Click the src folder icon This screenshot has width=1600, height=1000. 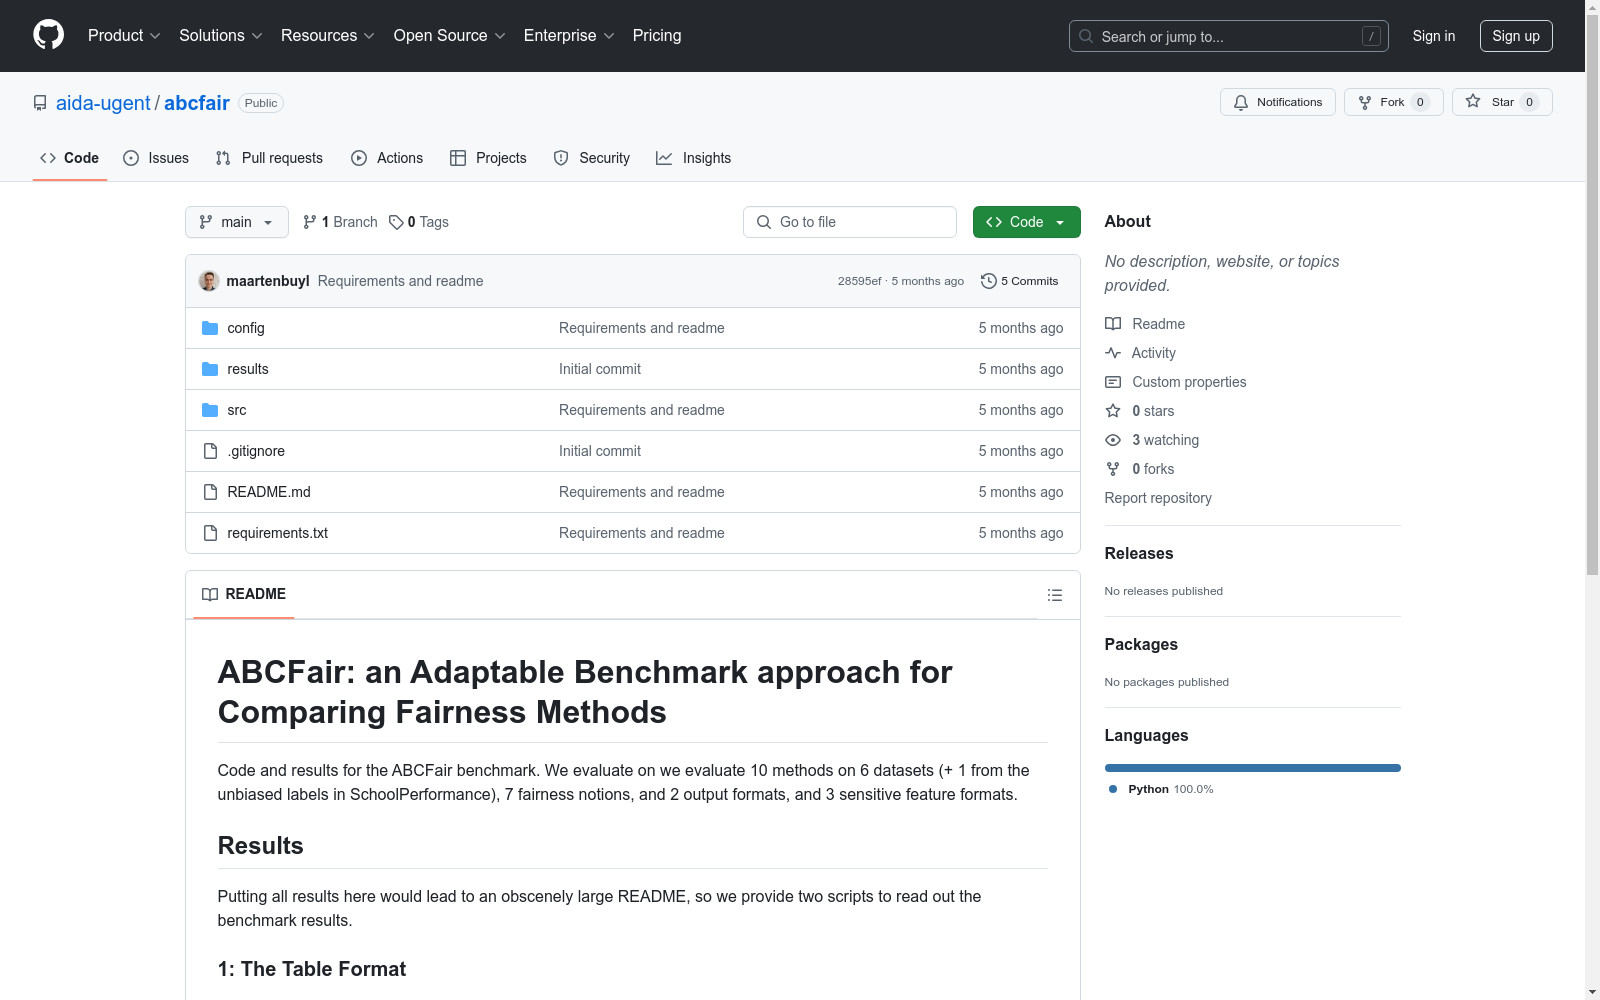click(x=210, y=410)
